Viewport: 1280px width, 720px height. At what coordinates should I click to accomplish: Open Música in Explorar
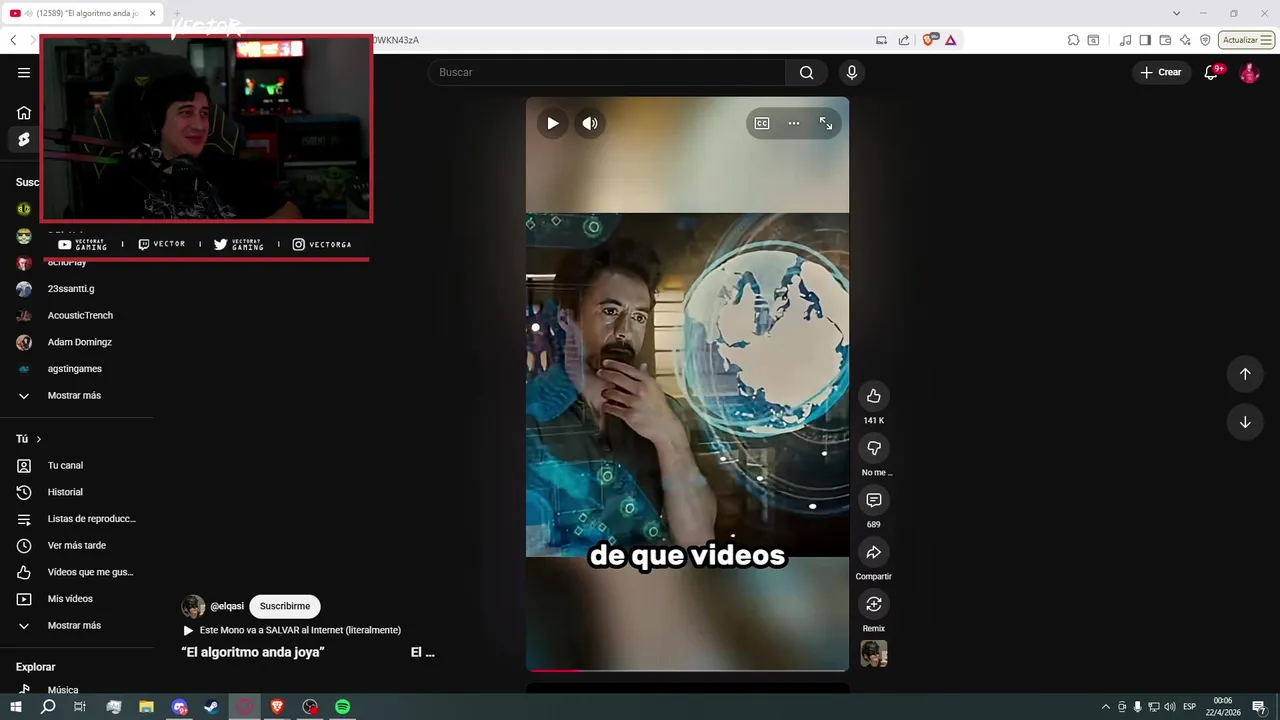[62, 690]
